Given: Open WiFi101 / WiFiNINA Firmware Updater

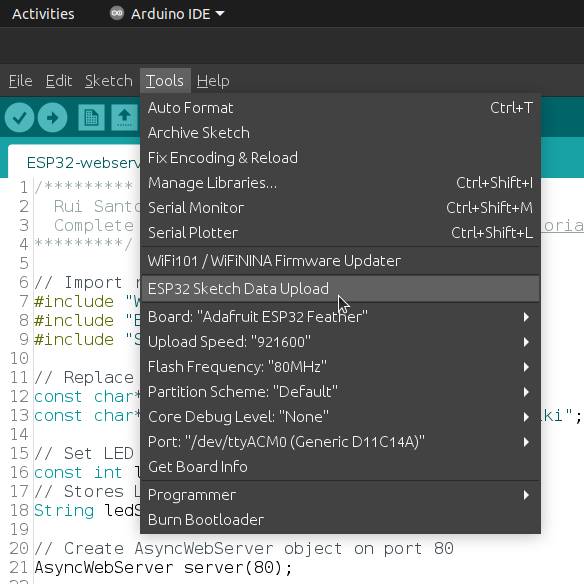Looking at the screenshot, I should 340,261.
